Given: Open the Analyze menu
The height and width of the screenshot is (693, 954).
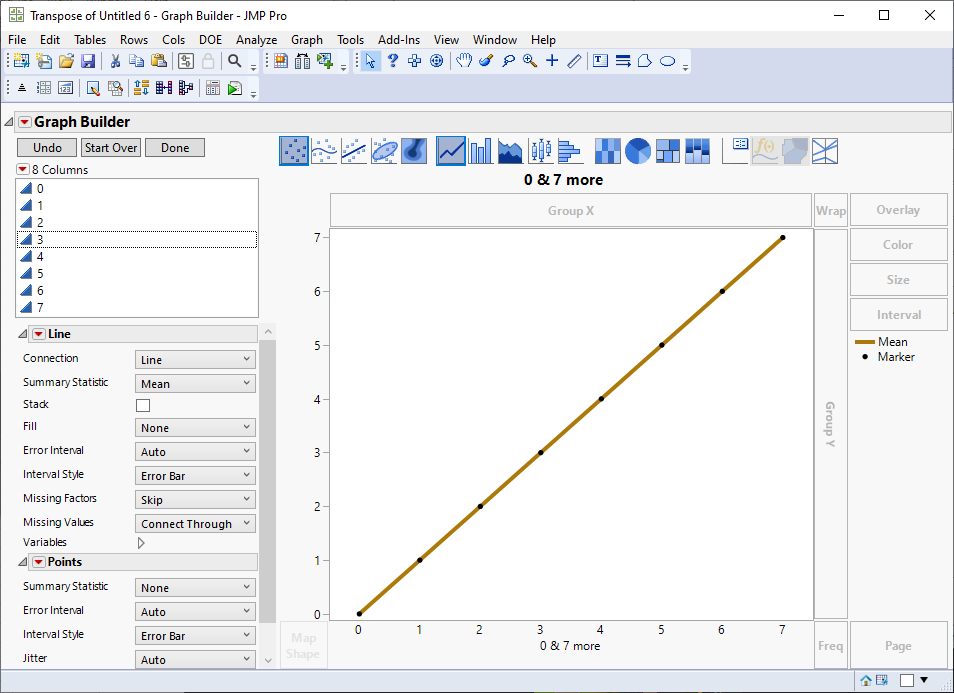Looking at the screenshot, I should pyautogui.click(x=256, y=39).
